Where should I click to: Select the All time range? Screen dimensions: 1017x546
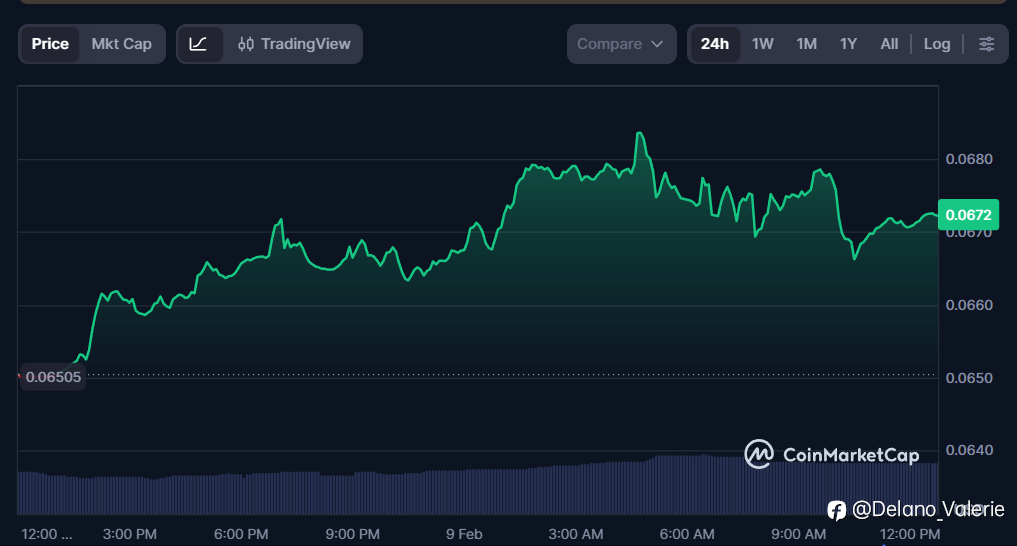889,44
